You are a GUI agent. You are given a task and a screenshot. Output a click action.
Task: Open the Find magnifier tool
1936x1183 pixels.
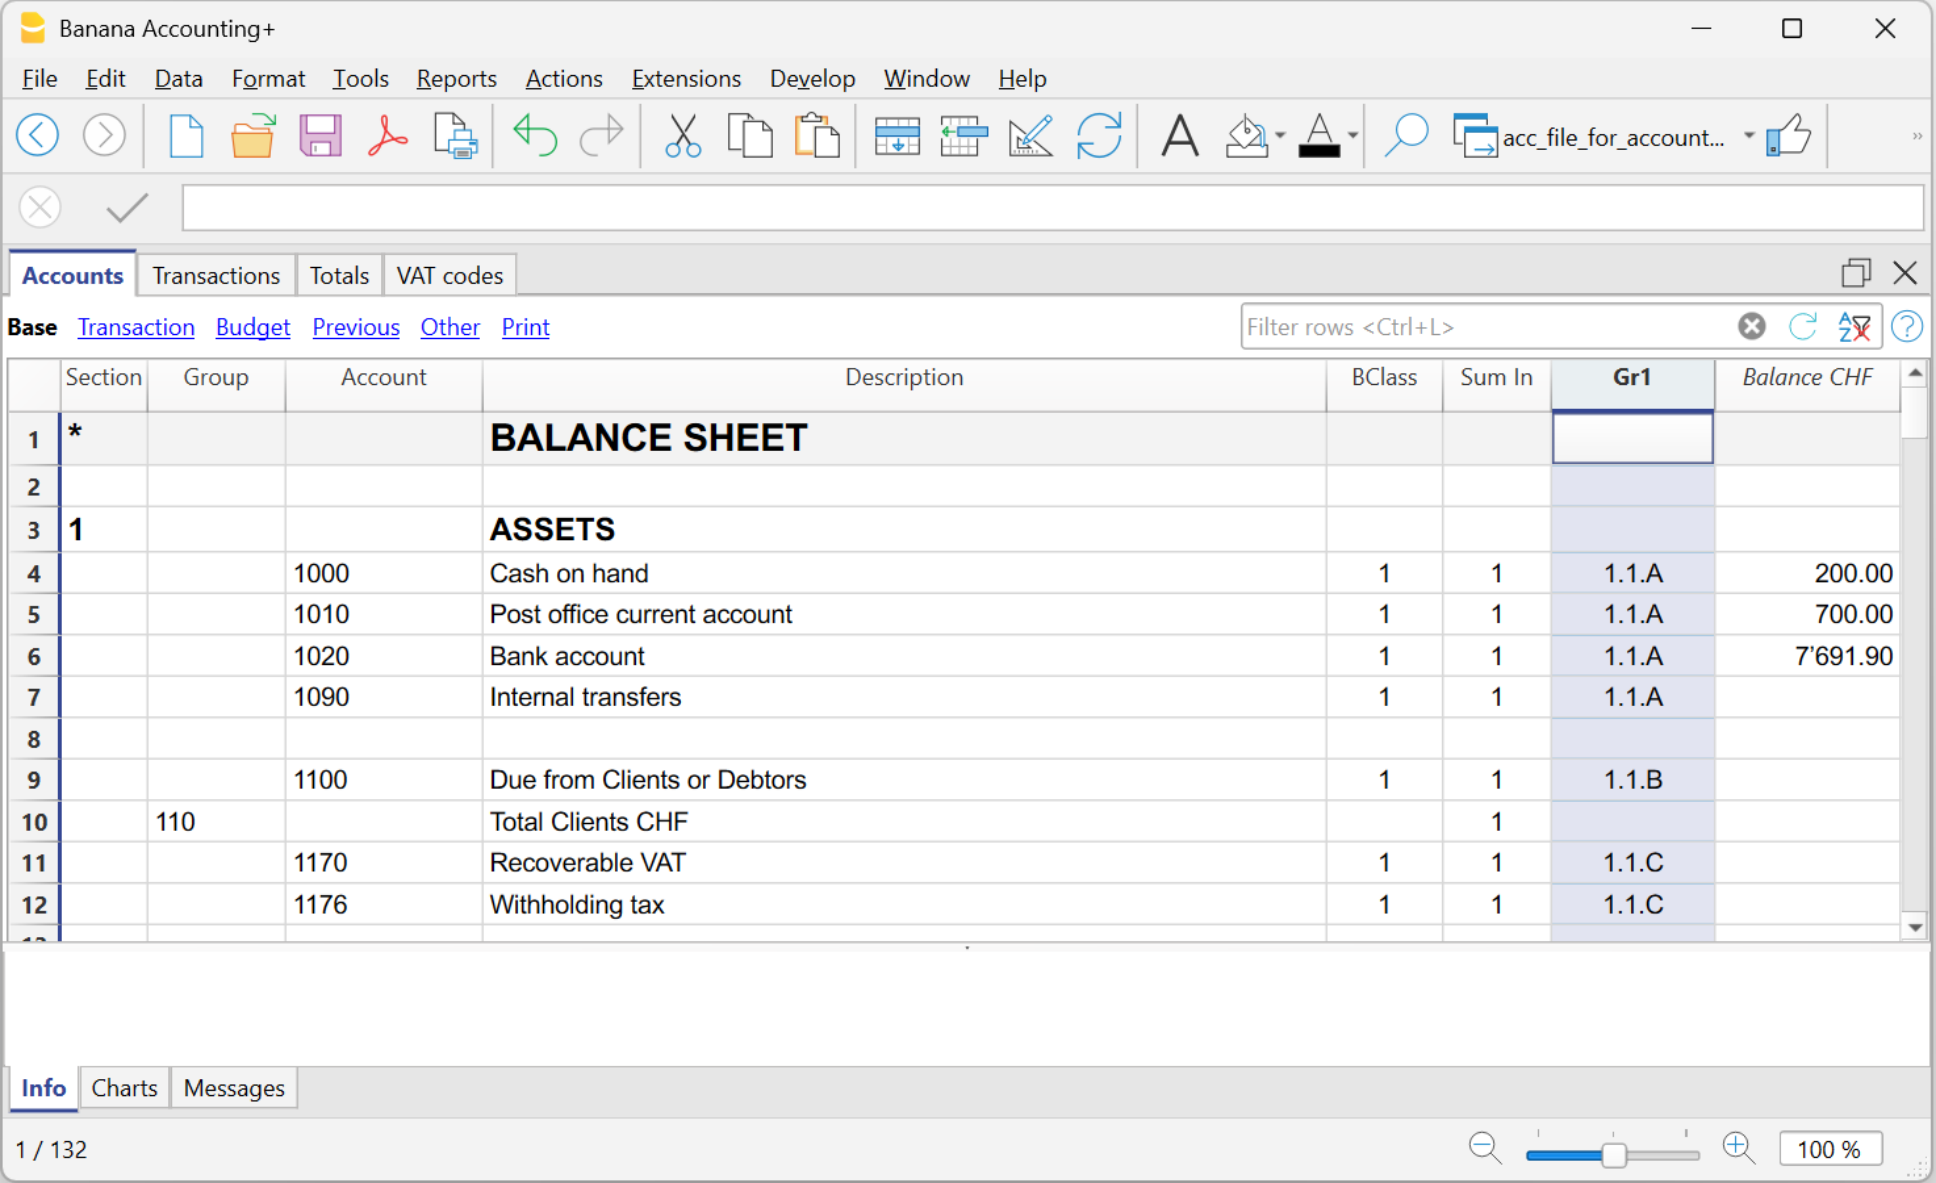1405,135
